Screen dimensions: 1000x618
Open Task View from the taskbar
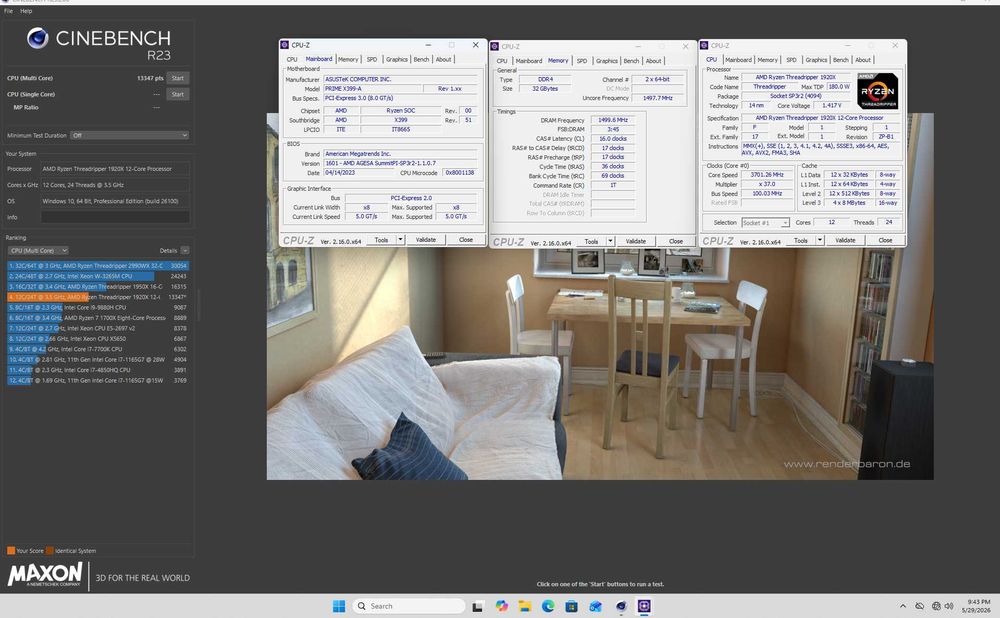coord(477,607)
